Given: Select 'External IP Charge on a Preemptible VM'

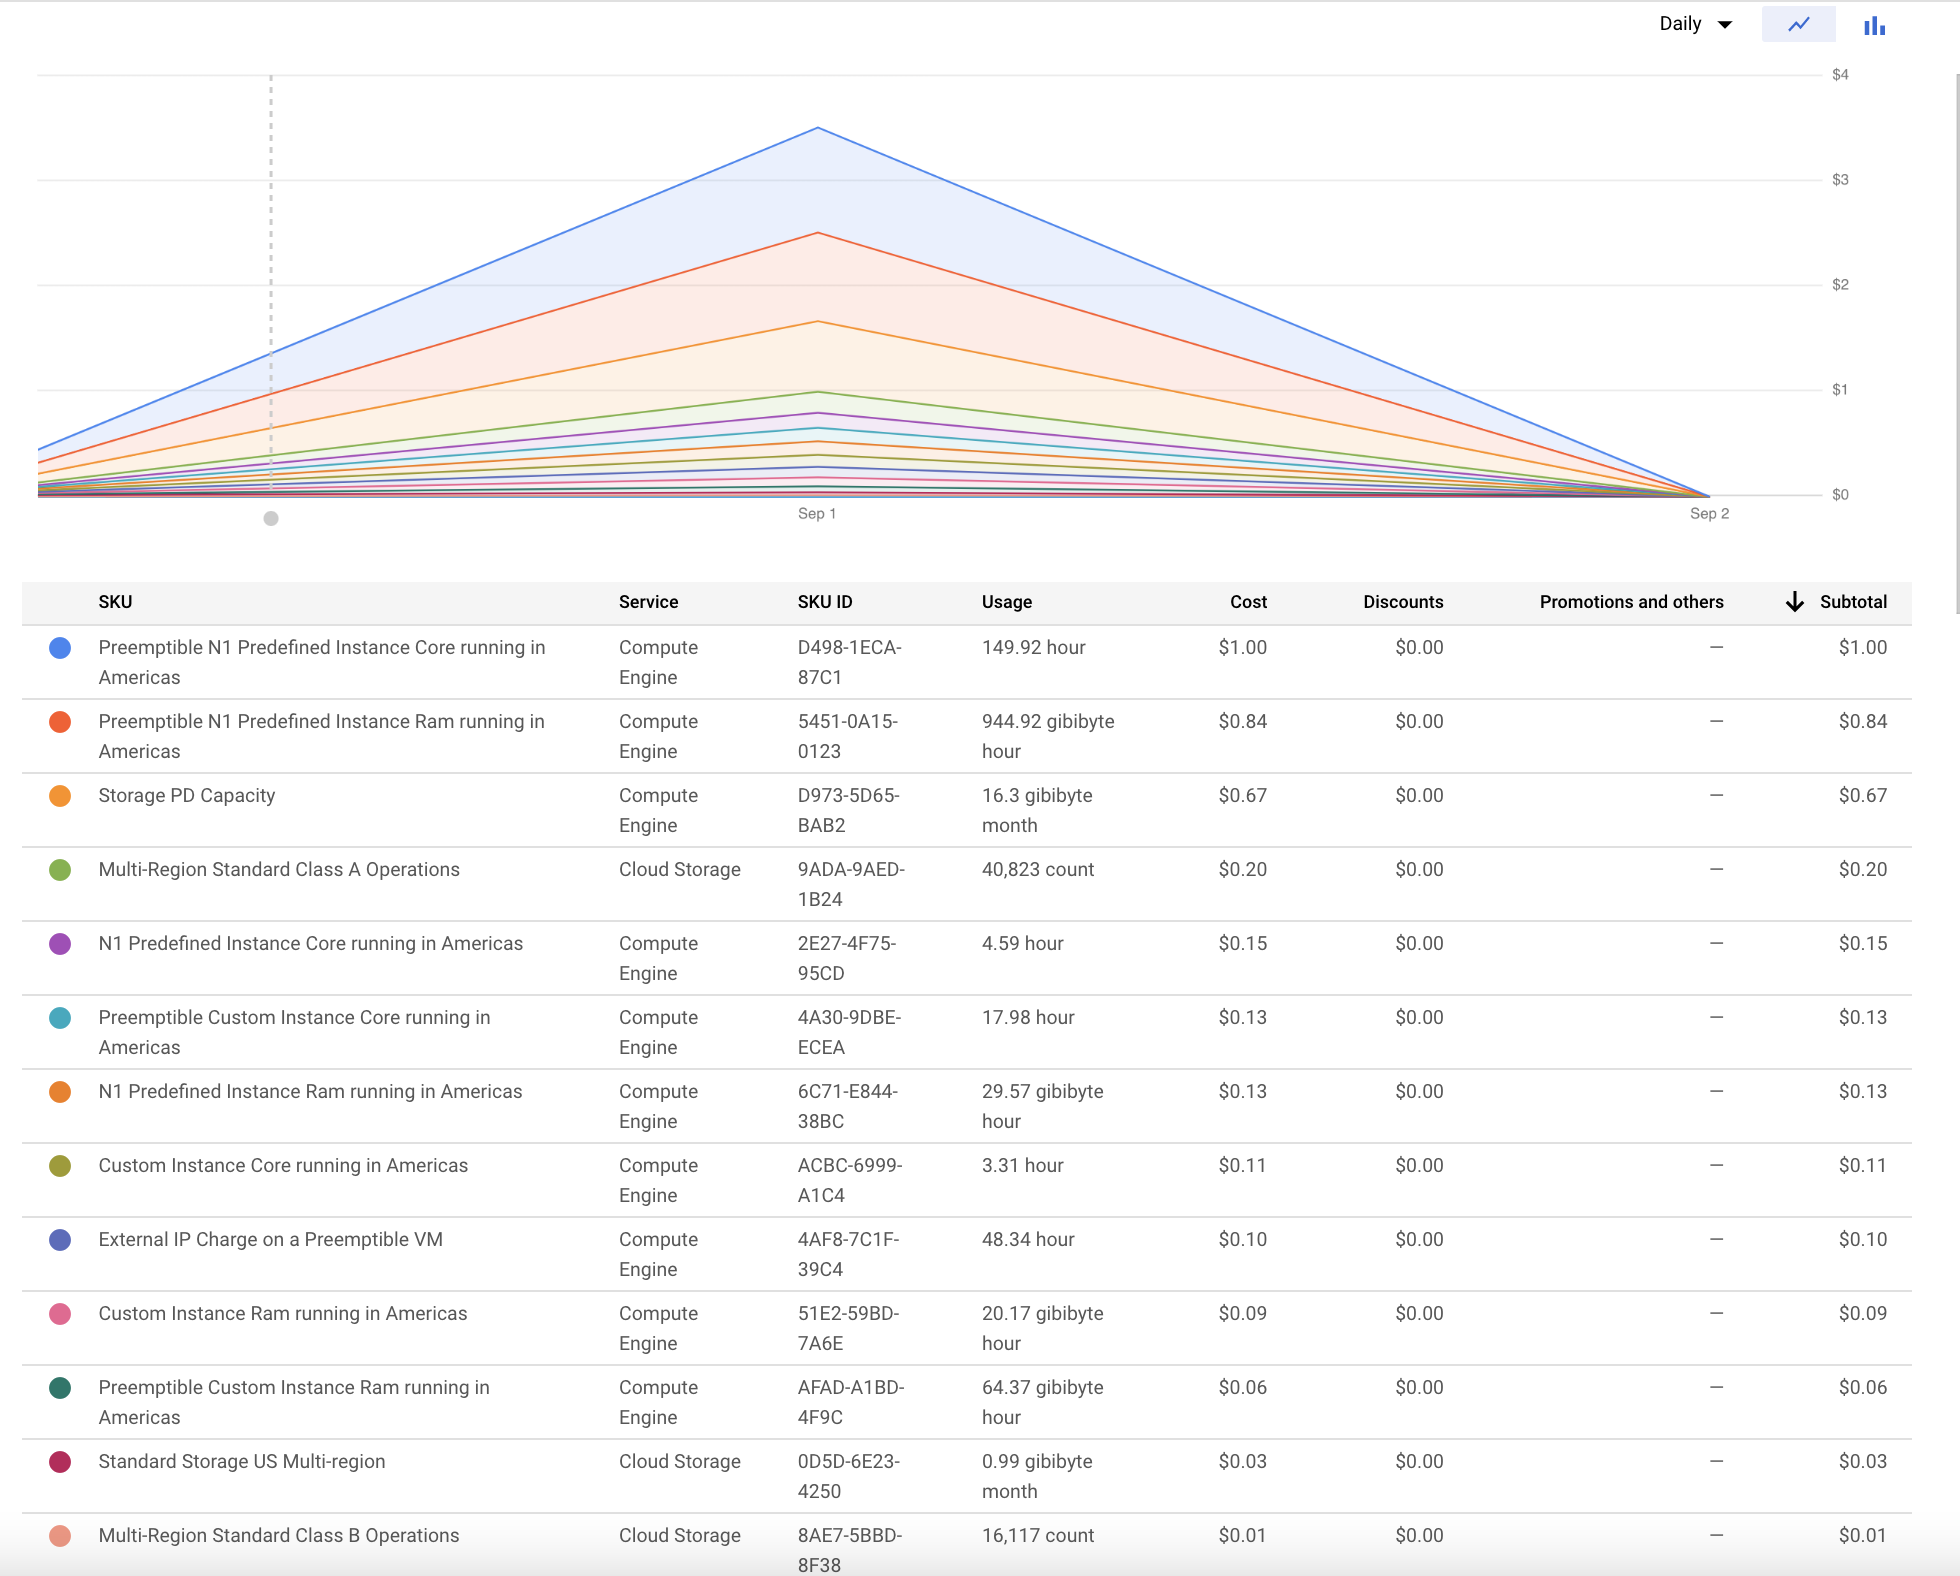Looking at the screenshot, I should click(270, 1240).
